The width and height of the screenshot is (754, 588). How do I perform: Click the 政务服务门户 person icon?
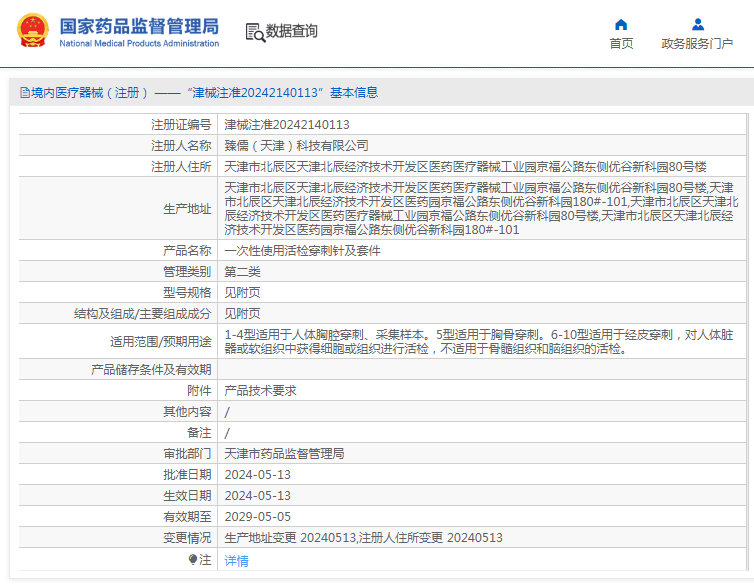point(697,24)
